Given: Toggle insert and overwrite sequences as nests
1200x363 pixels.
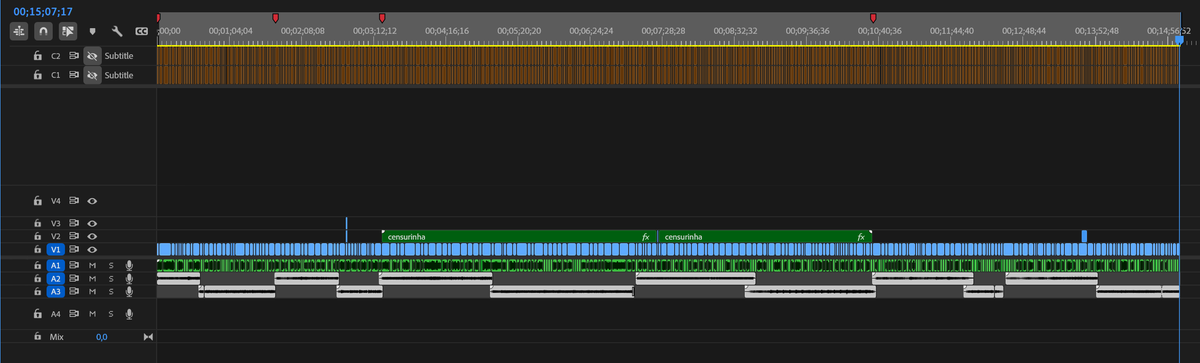Looking at the screenshot, I should click(19, 31).
